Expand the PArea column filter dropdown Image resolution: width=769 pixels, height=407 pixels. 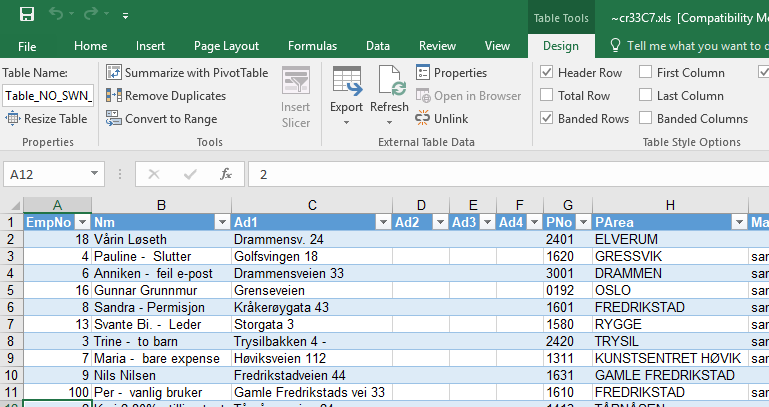738,222
